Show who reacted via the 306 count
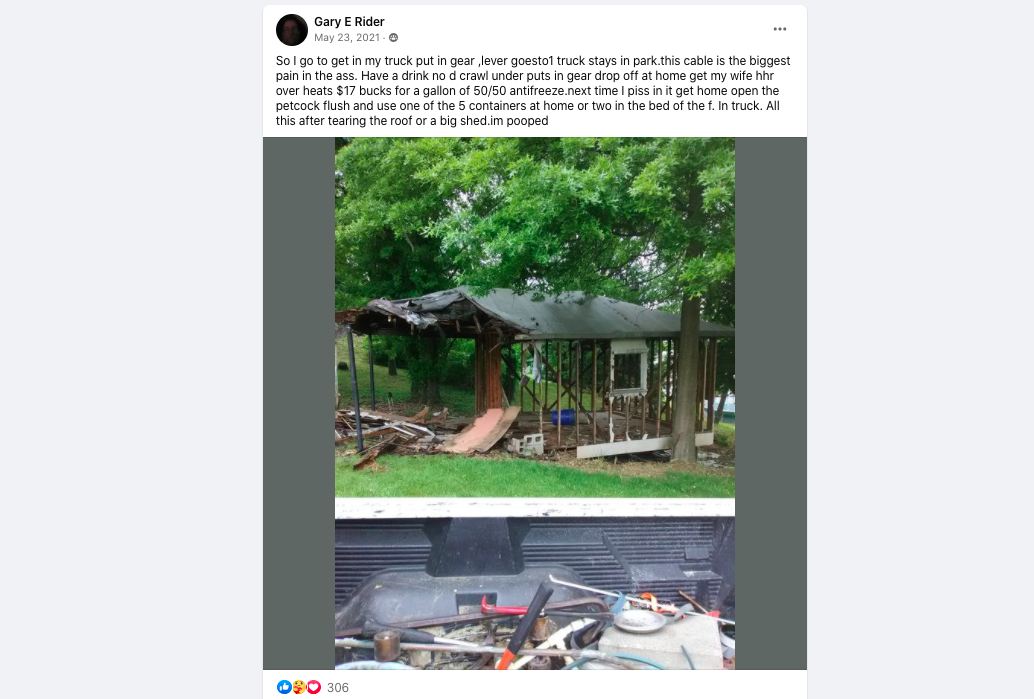The height and width of the screenshot is (699, 1034). (338, 688)
